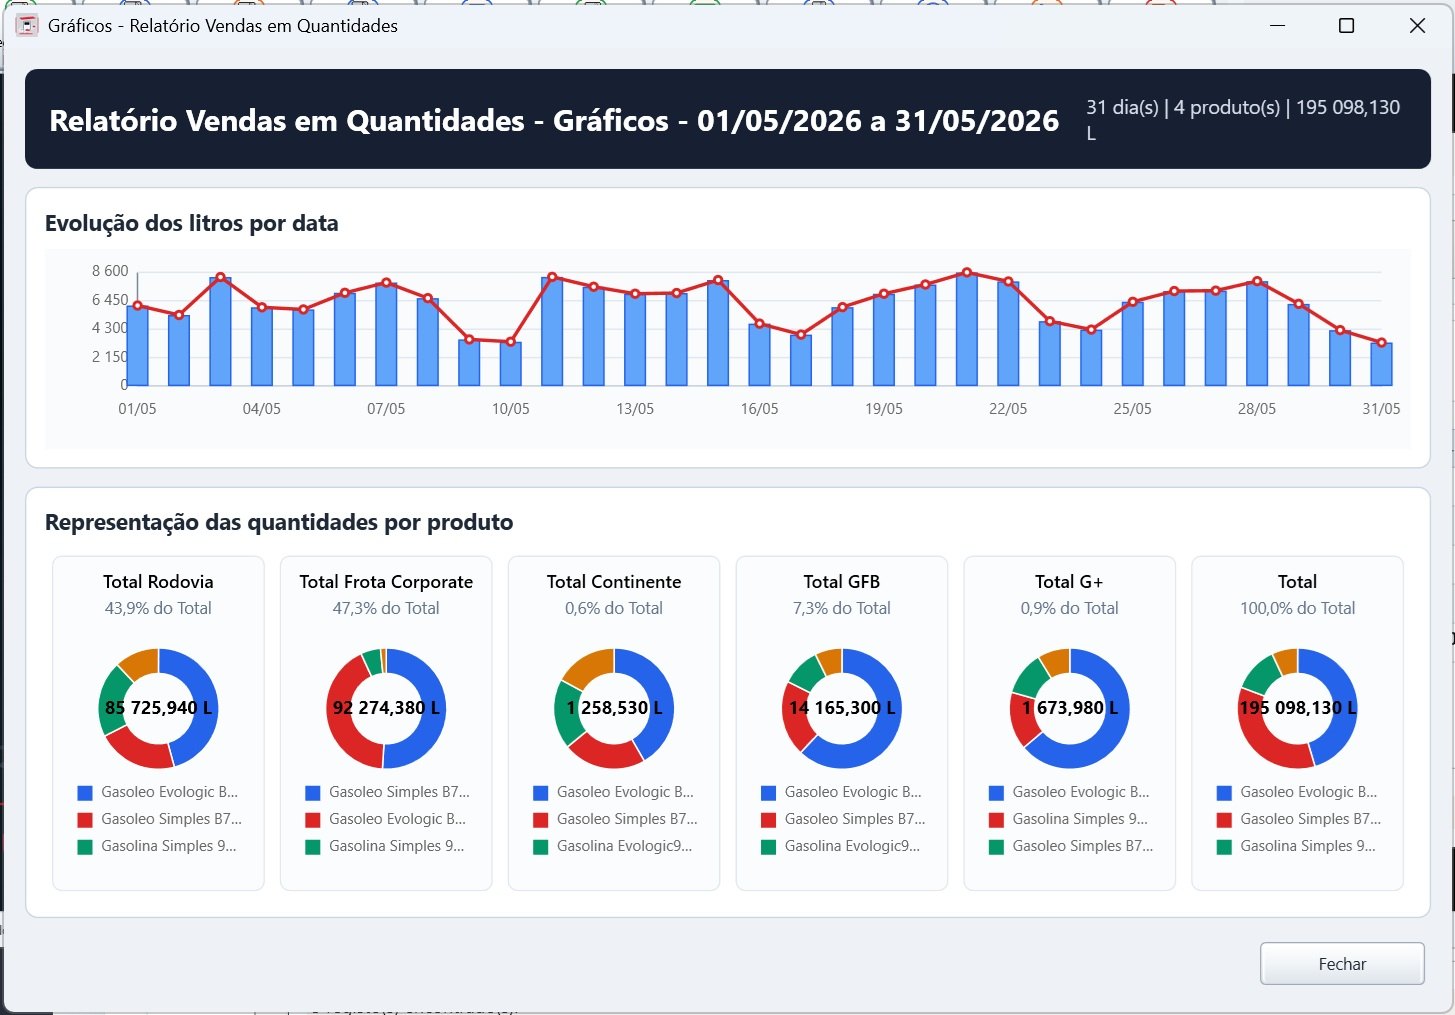Click the Fechar button
This screenshot has width=1455, height=1015.
[x=1342, y=964]
